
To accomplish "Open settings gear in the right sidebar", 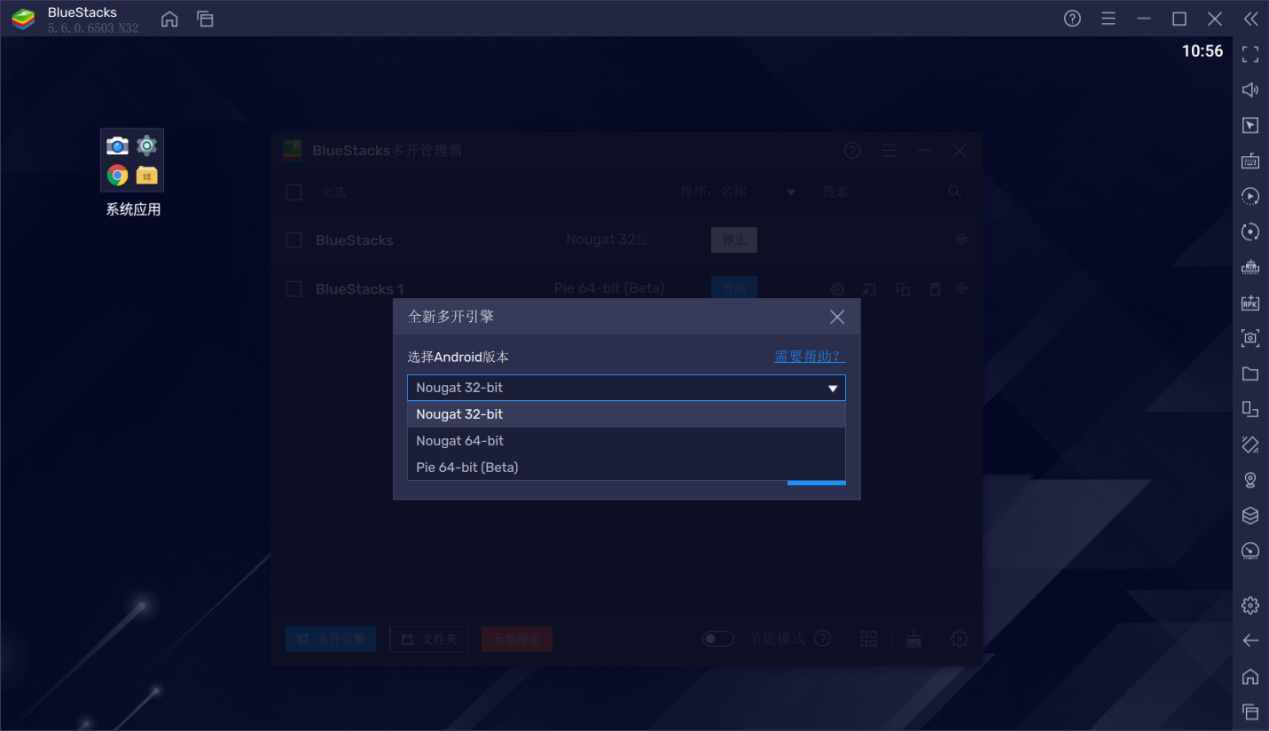I will point(1250,605).
